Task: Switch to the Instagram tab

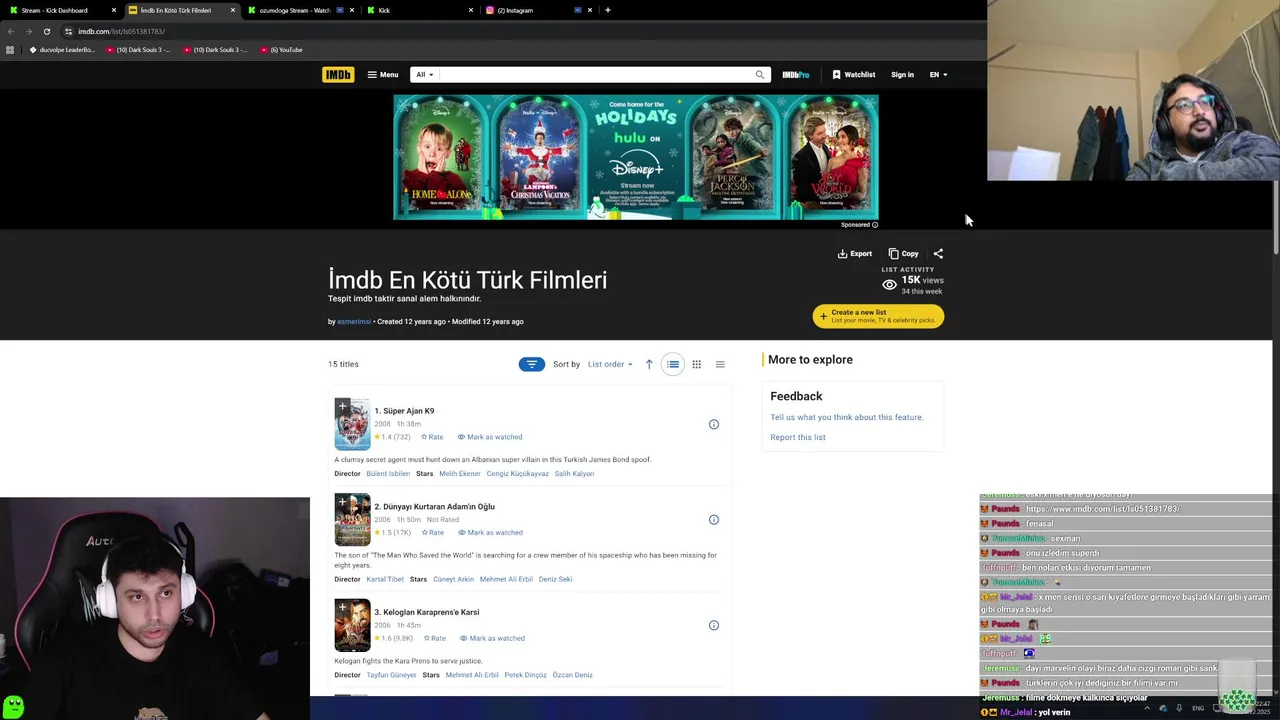Action: [537, 10]
